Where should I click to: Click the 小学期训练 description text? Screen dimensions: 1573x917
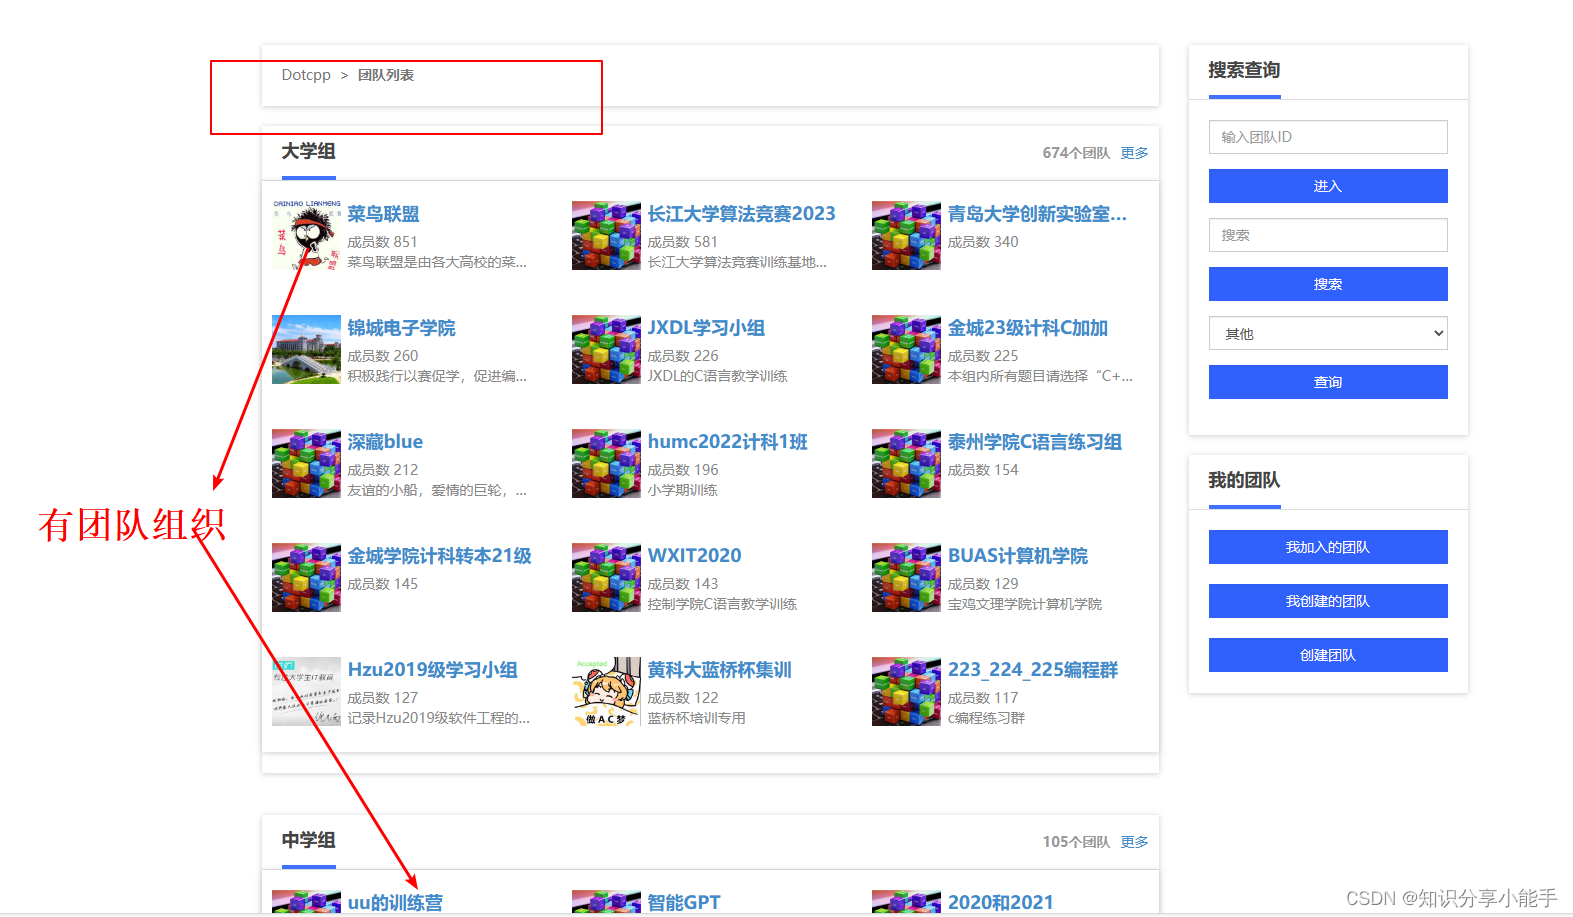[x=682, y=490]
